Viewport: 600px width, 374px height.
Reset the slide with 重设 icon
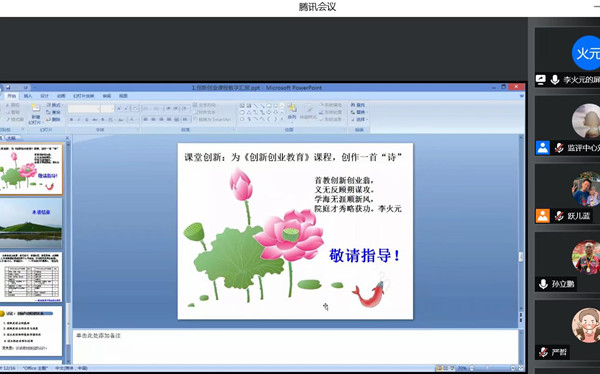49,112
